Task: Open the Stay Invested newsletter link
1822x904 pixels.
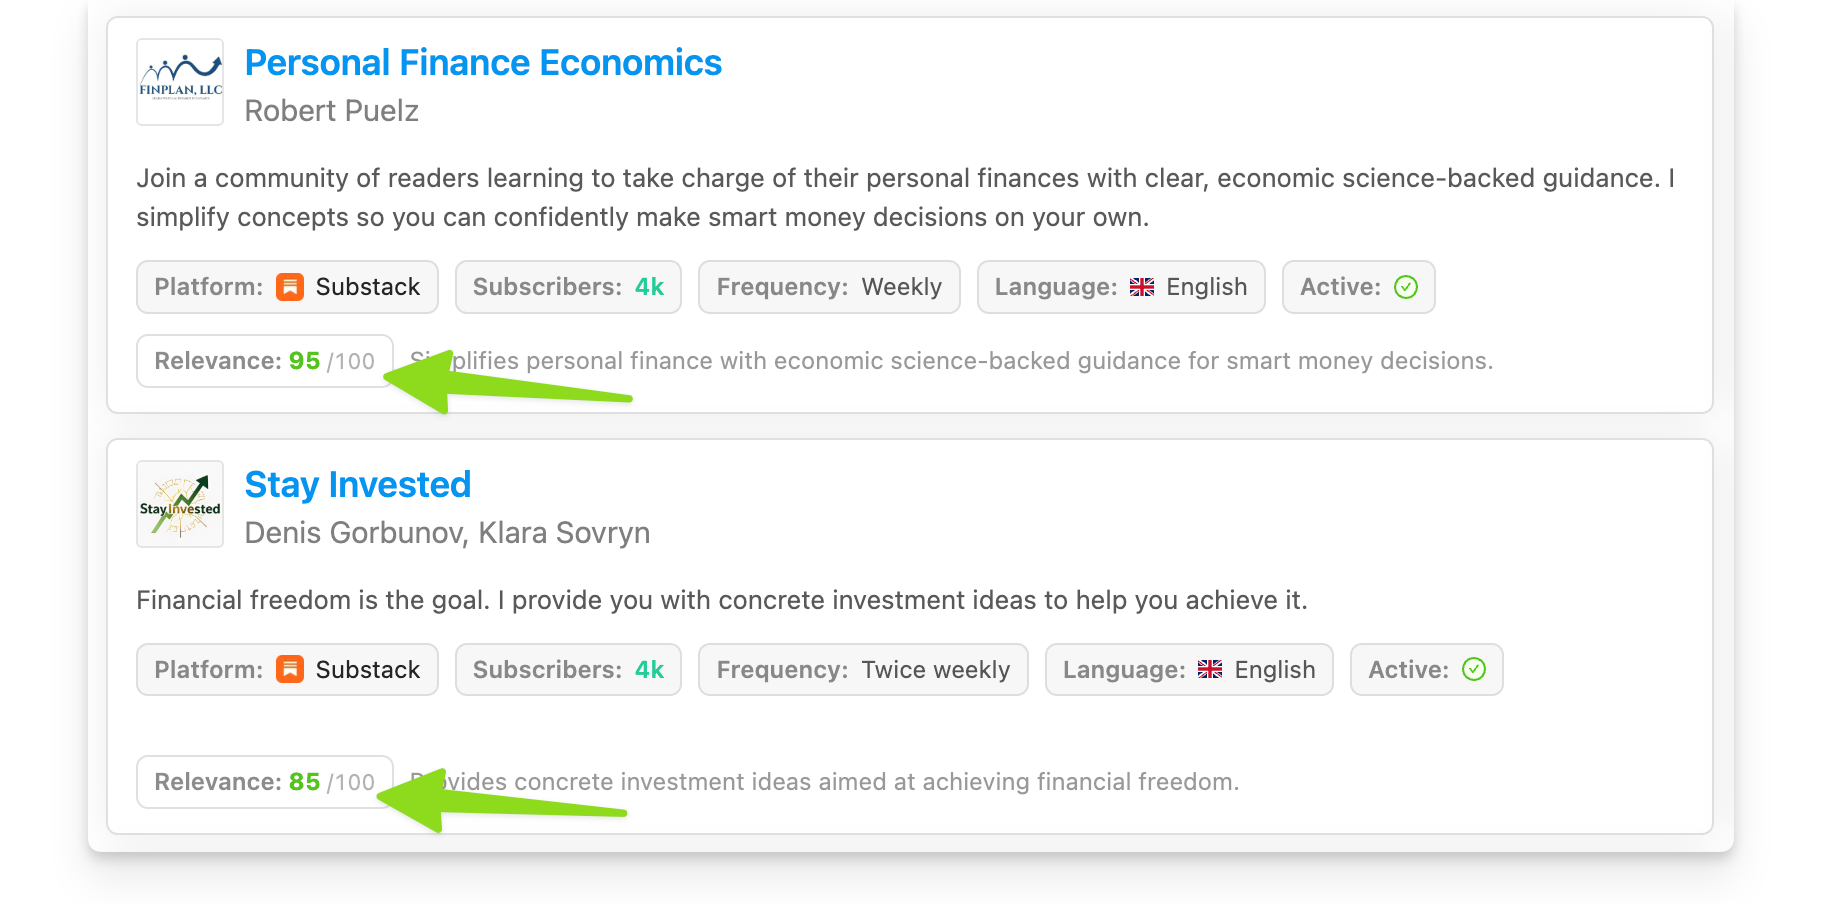Action: click(357, 485)
